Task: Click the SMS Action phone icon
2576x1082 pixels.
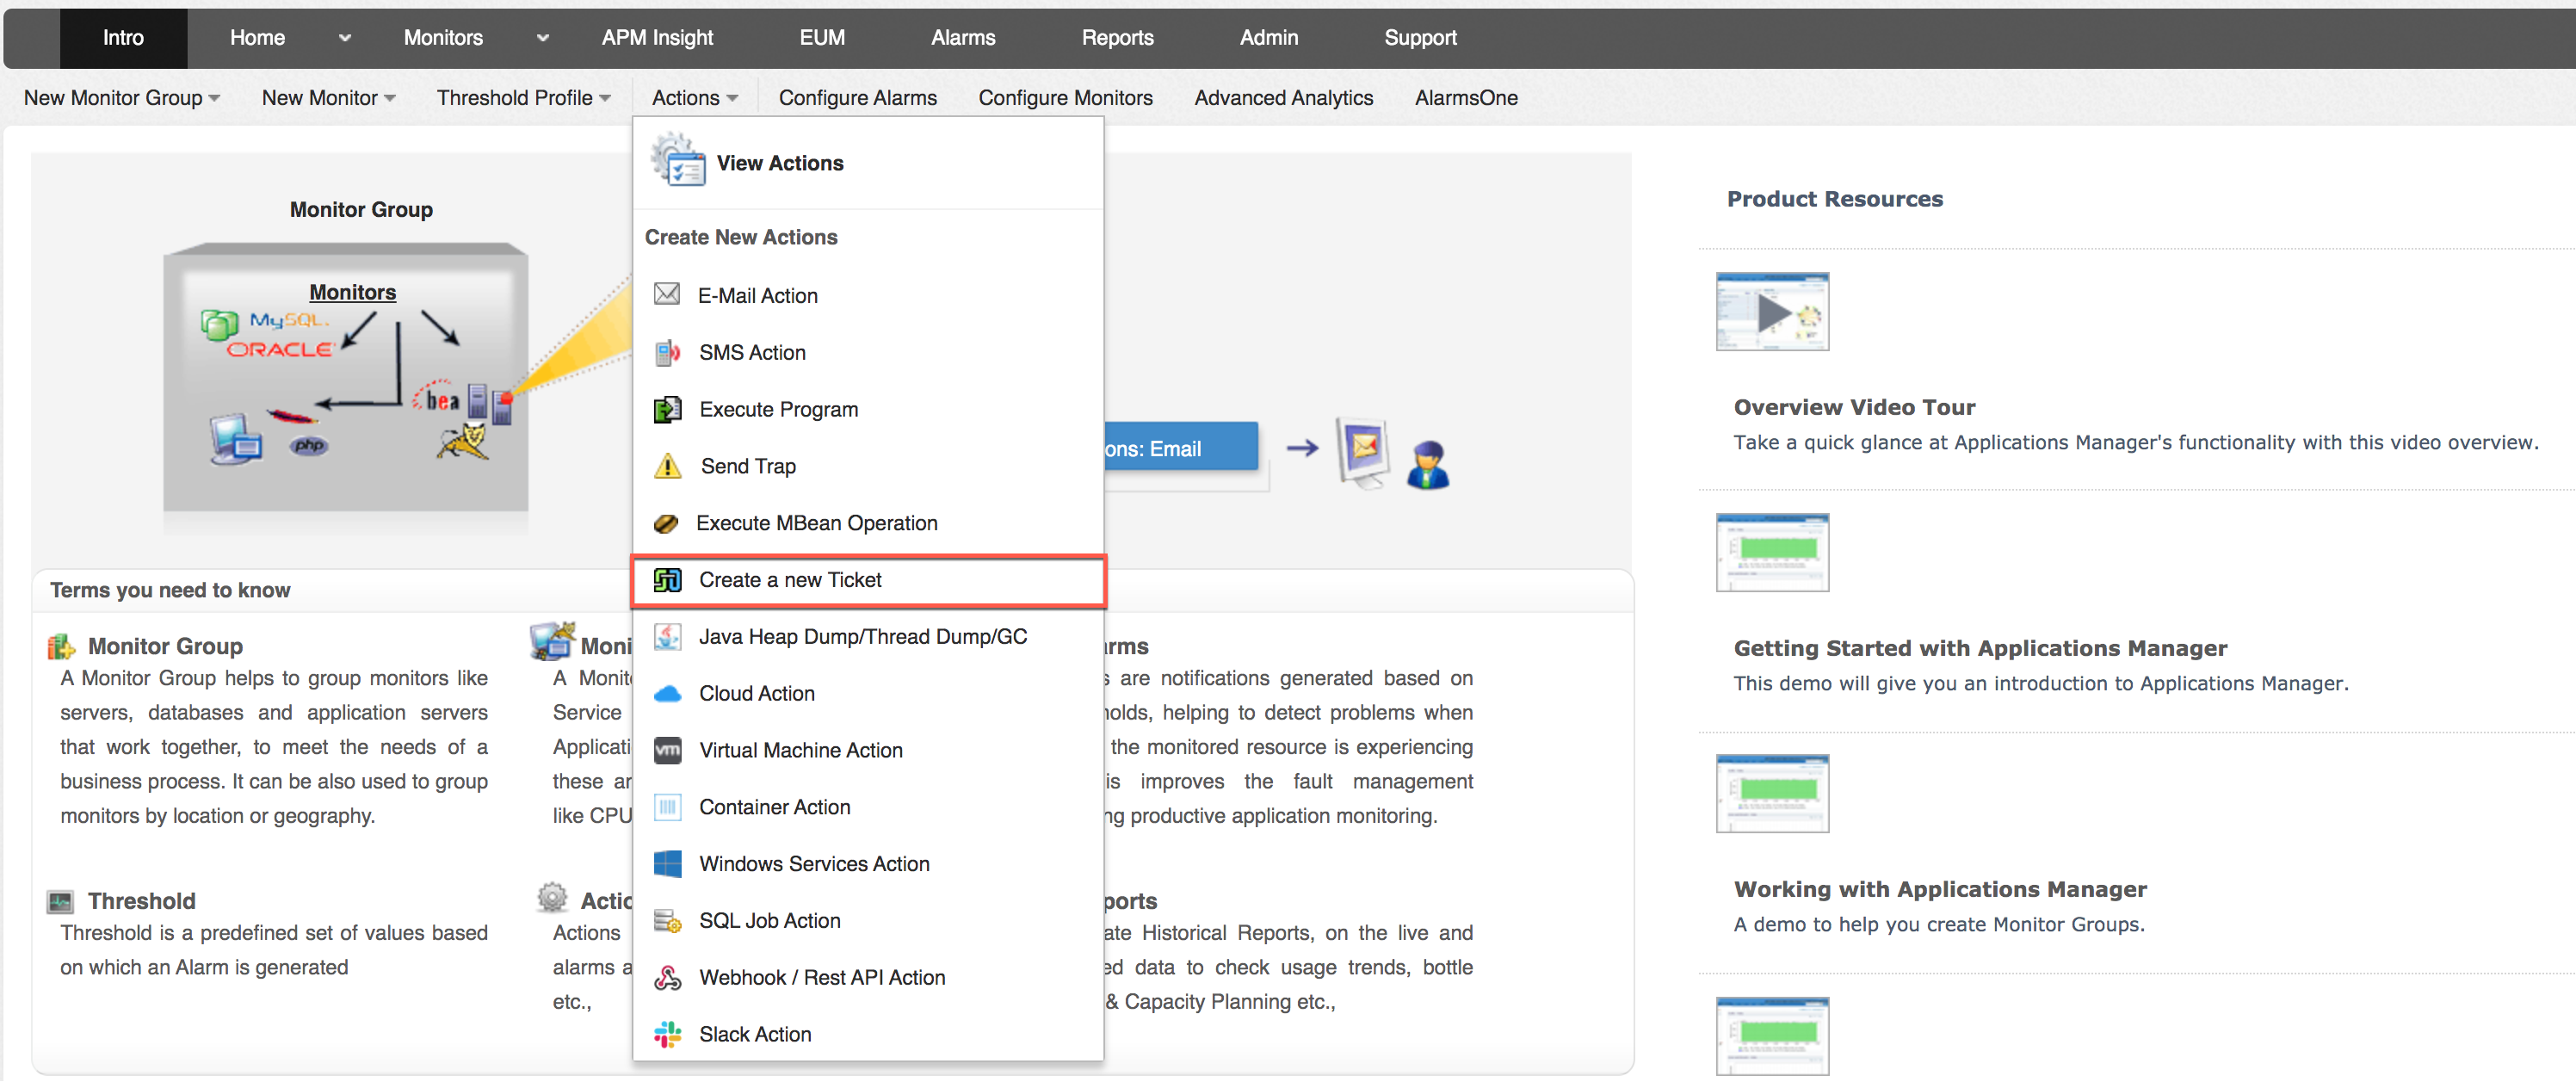Action: [x=666, y=352]
